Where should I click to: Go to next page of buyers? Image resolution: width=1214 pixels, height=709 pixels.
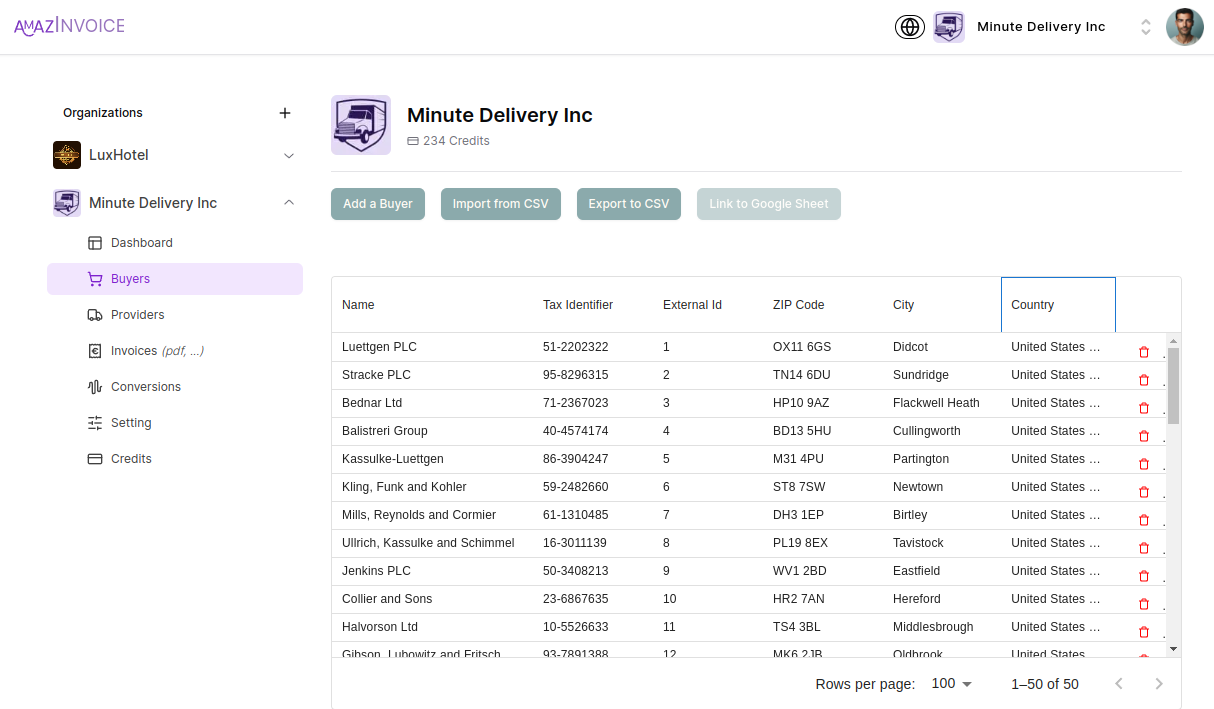pos(1159,683)
